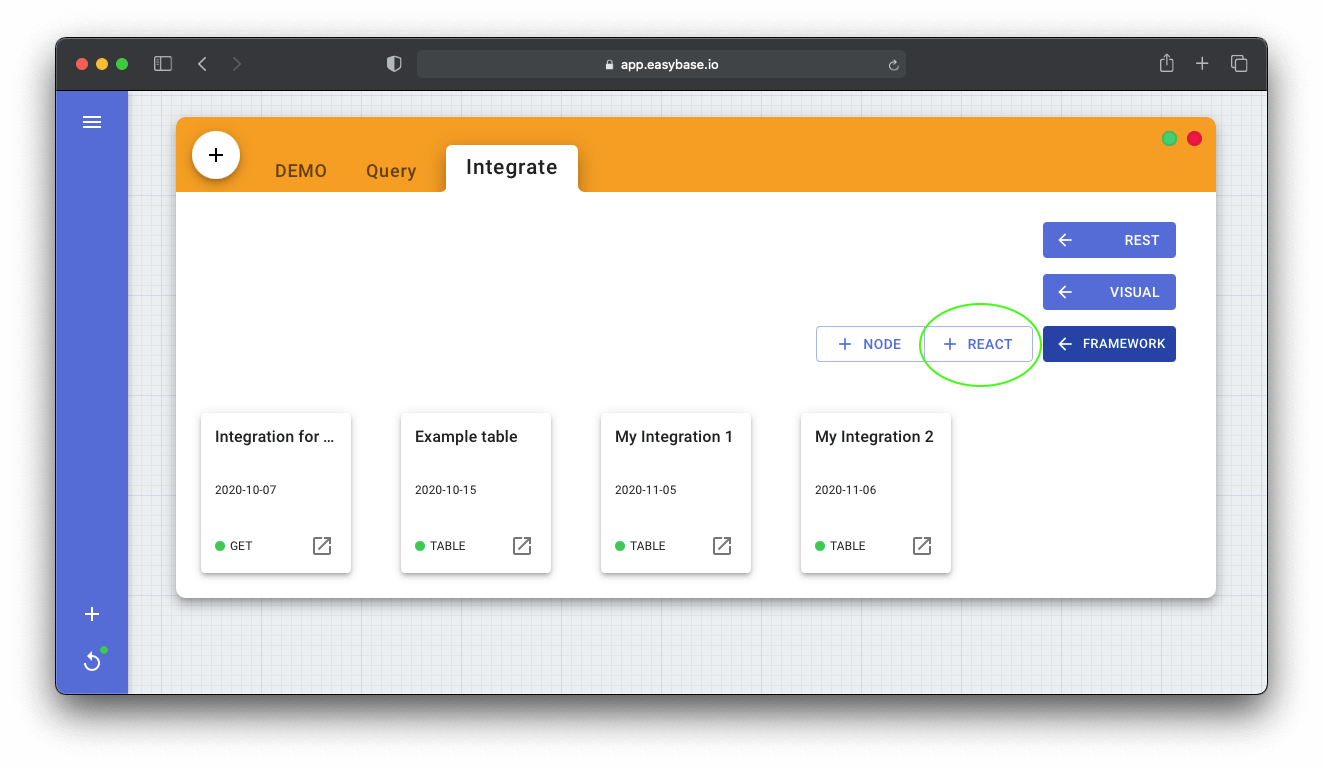
Task: Open the hamburger menu in the sidebar
Action: coord(92,121)
